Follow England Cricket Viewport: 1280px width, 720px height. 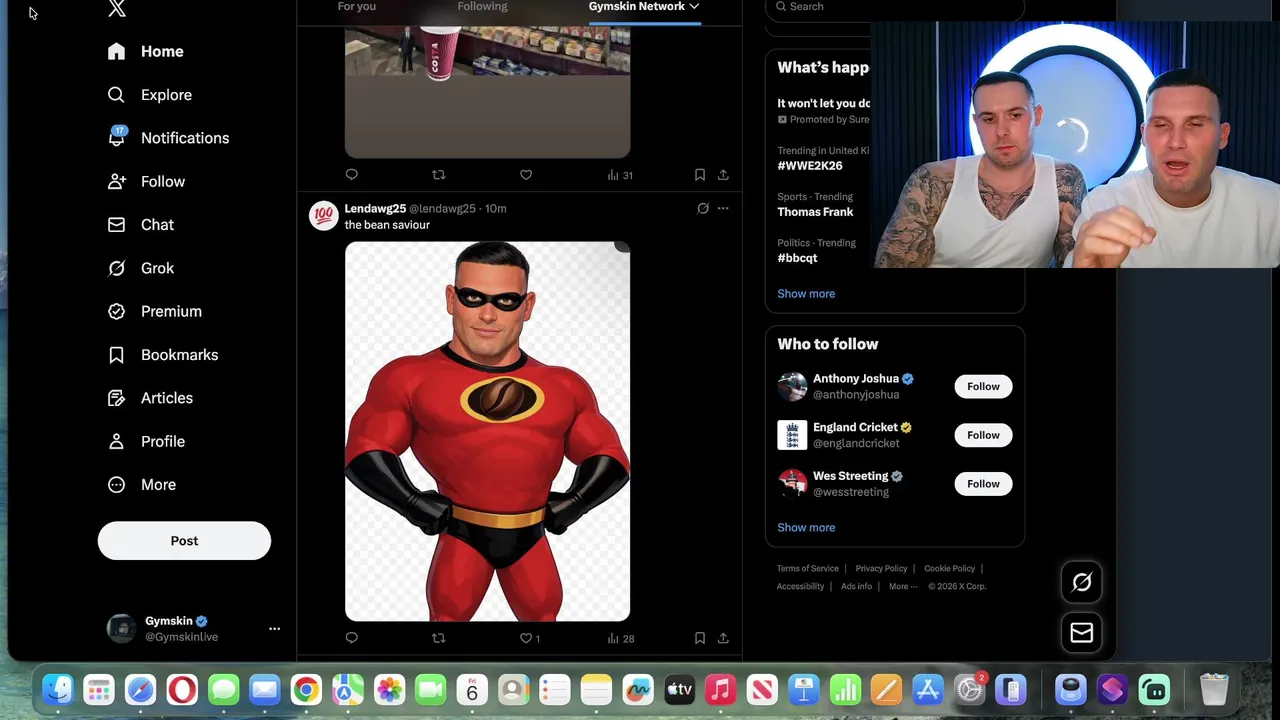pyautogui.click(x=983, y=435)
